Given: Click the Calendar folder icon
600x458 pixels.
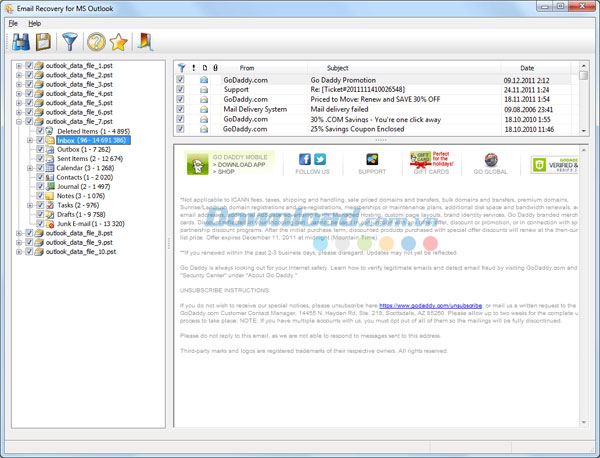Looking at the screenshot, I should [x=50, y=168].
